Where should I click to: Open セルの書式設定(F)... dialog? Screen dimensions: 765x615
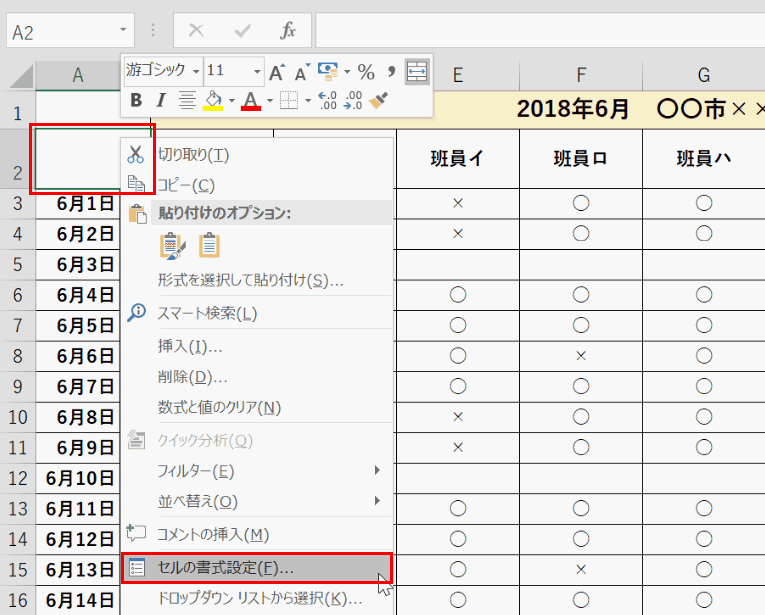click(257, 568)
